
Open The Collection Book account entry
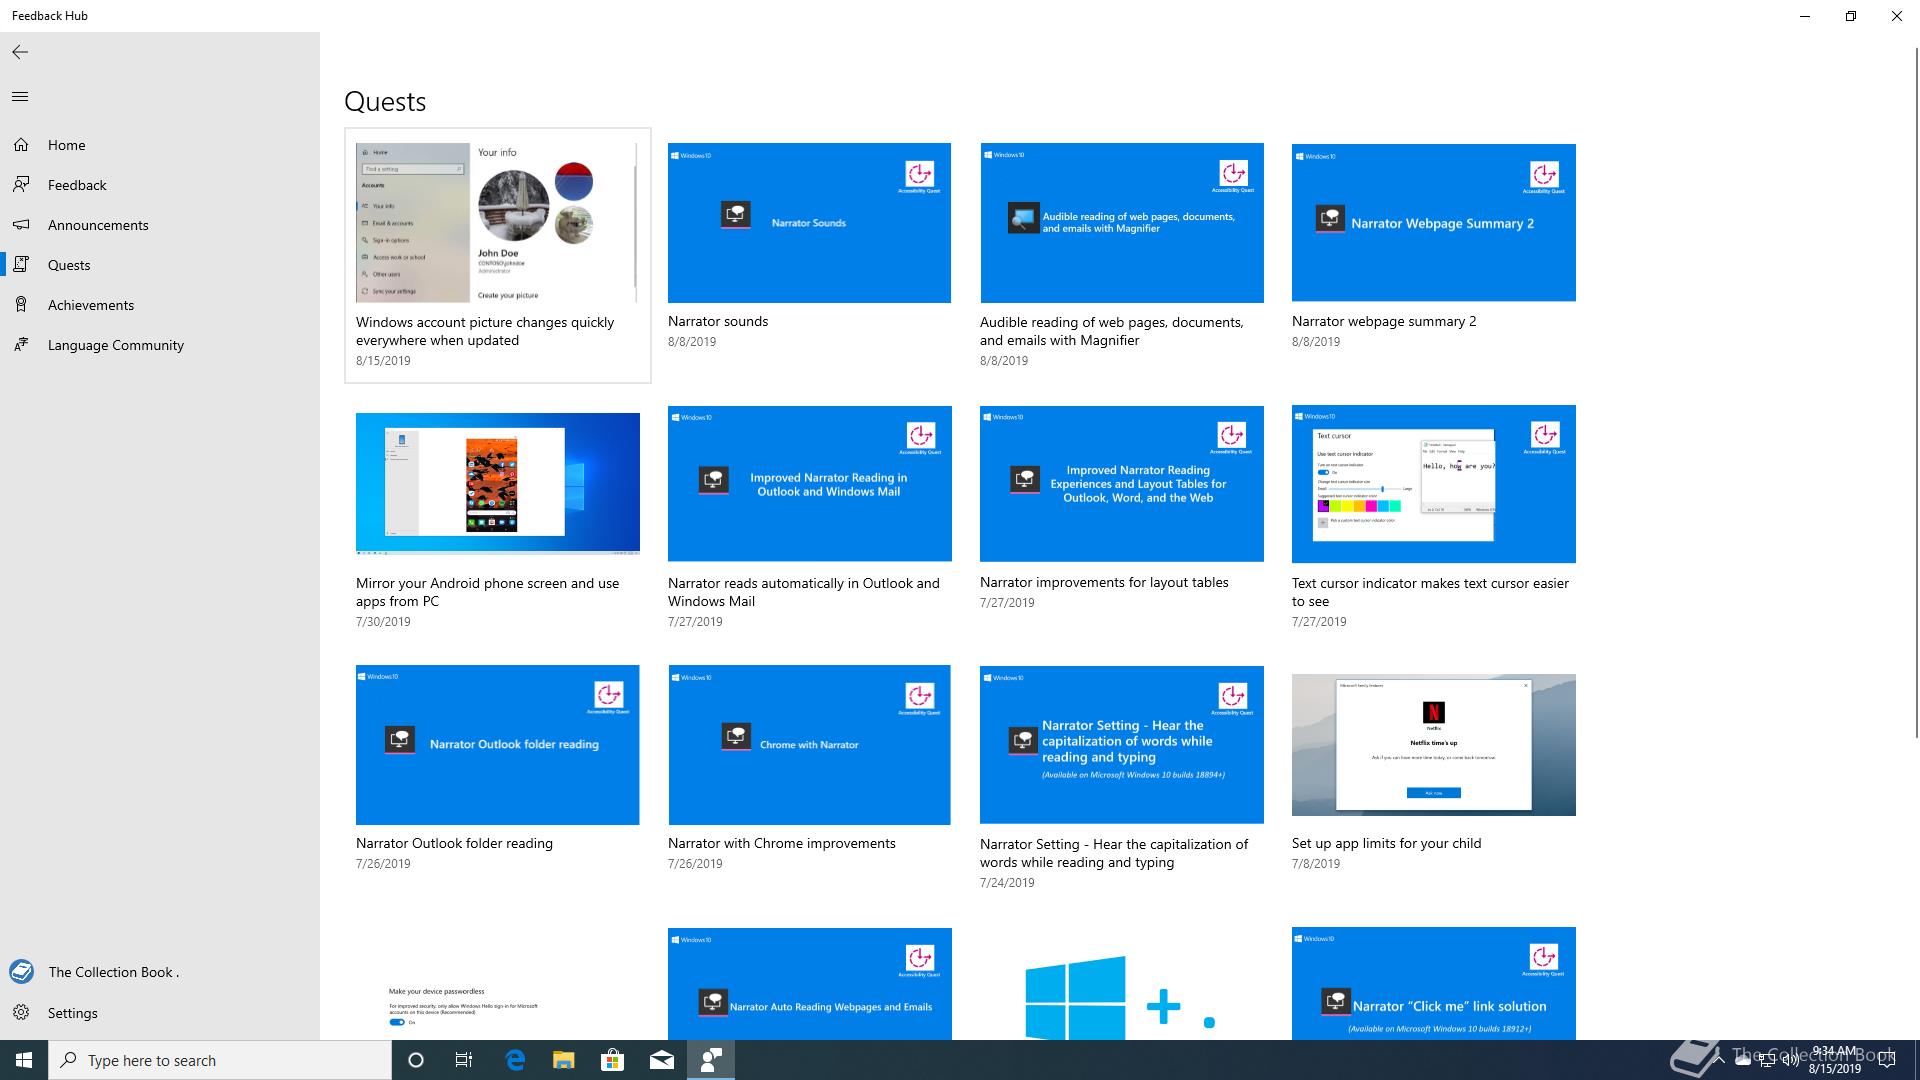point(160,972)
